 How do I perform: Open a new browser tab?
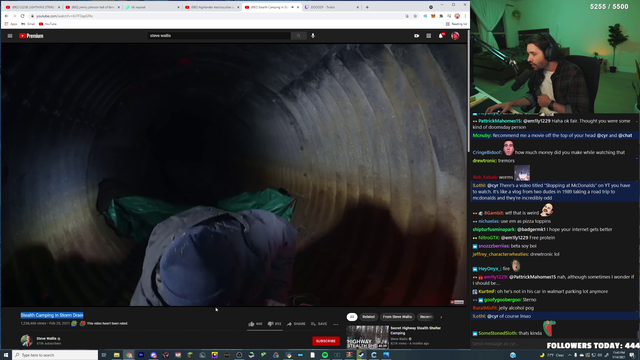coord(367,7)
